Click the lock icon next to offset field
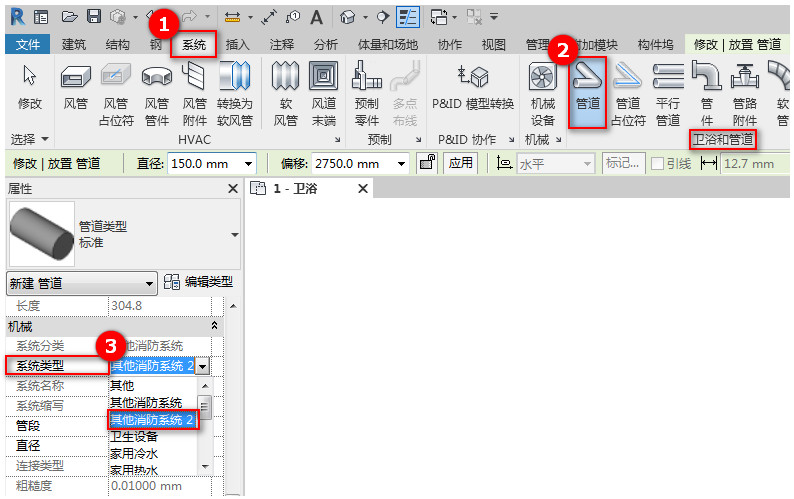This screenshot has width=794, height=499. point(427,163)
